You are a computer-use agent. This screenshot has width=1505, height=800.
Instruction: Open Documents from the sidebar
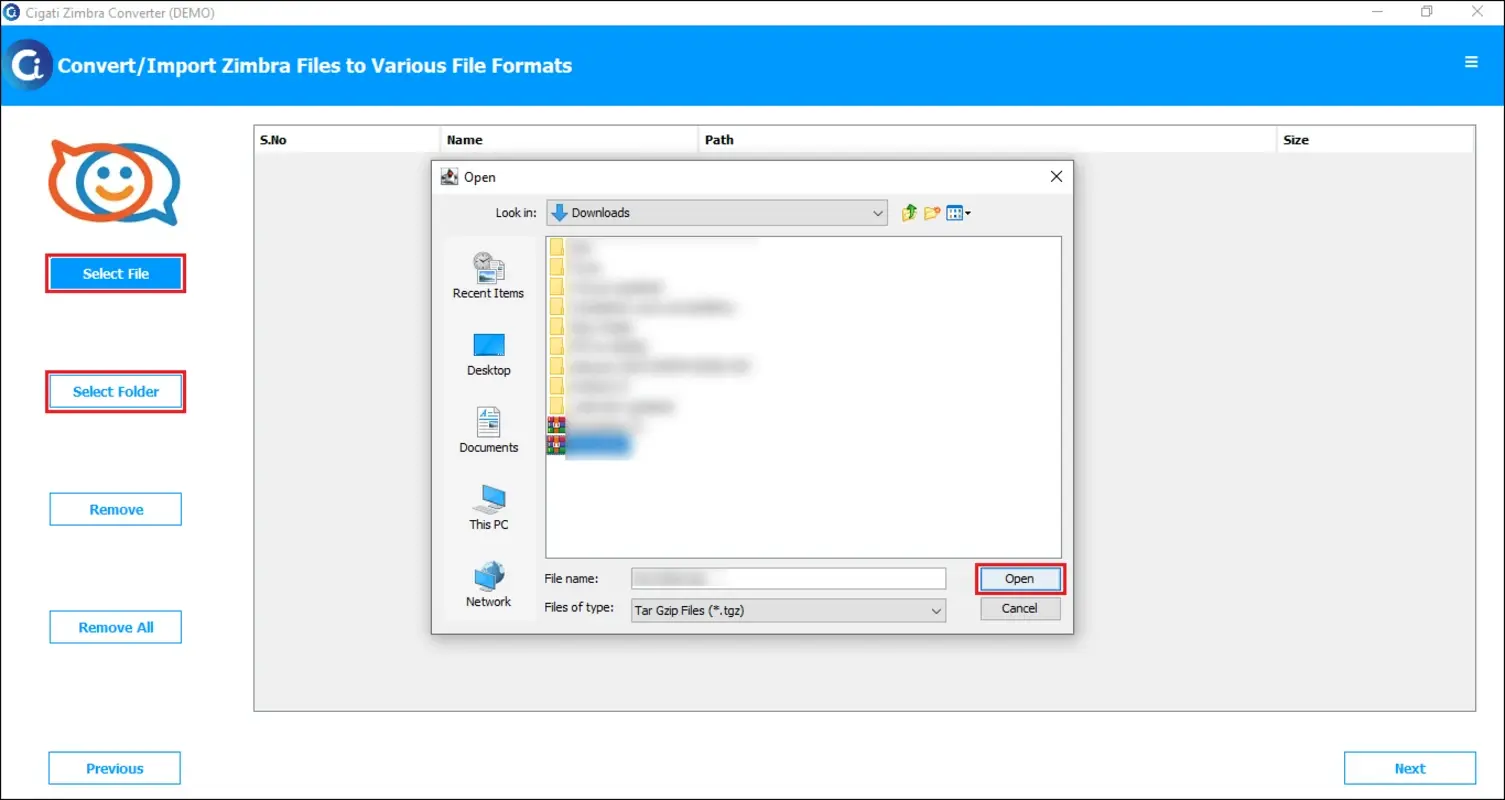(x=488, y=430)
